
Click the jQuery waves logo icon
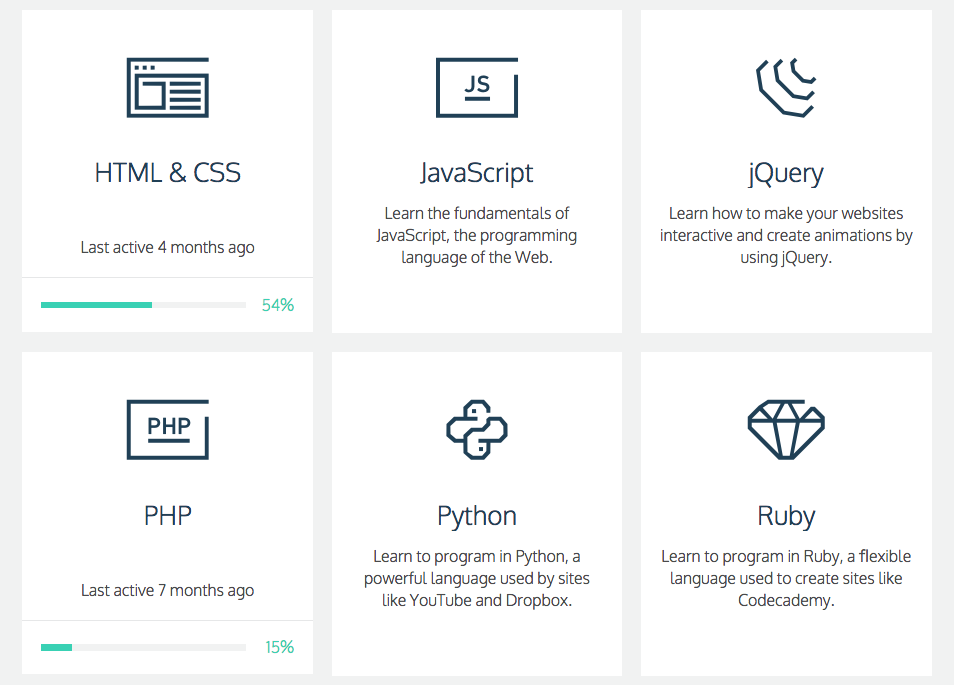(786, 88)
